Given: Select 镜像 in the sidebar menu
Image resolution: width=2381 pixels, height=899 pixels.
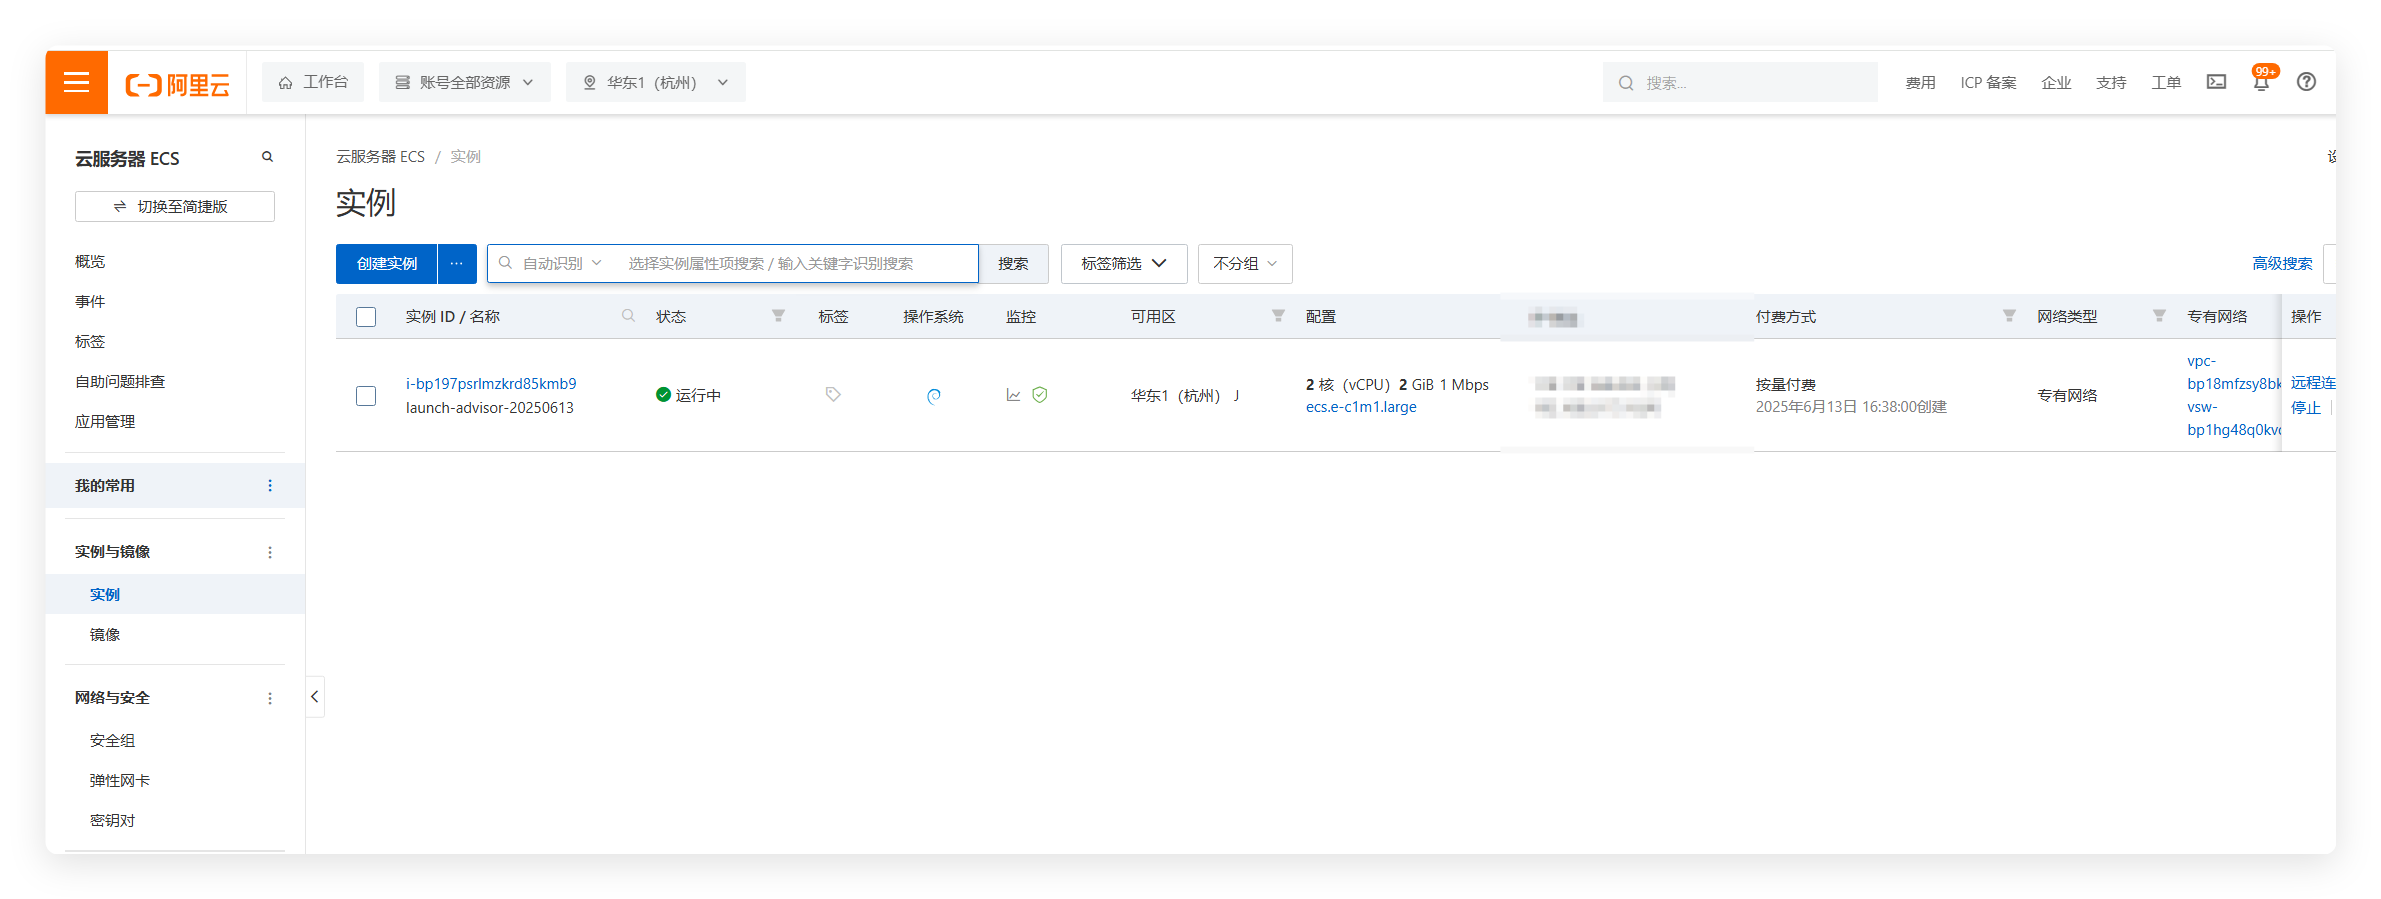Looking at the screenshot, I should pos(105,635).
